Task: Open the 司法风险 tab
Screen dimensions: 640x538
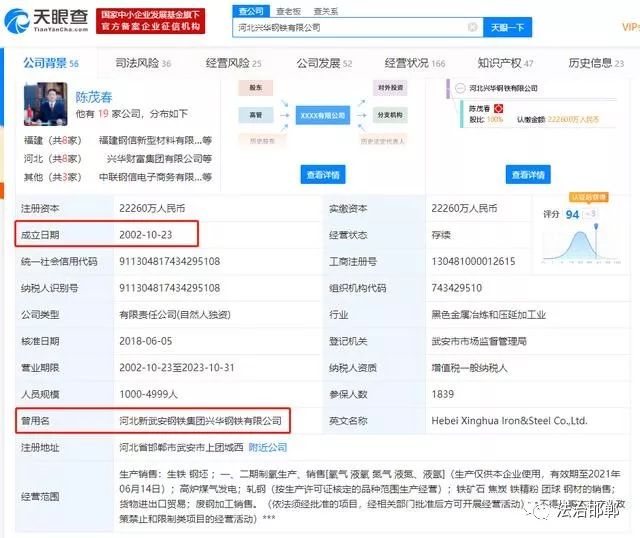Action: point(143,63)
